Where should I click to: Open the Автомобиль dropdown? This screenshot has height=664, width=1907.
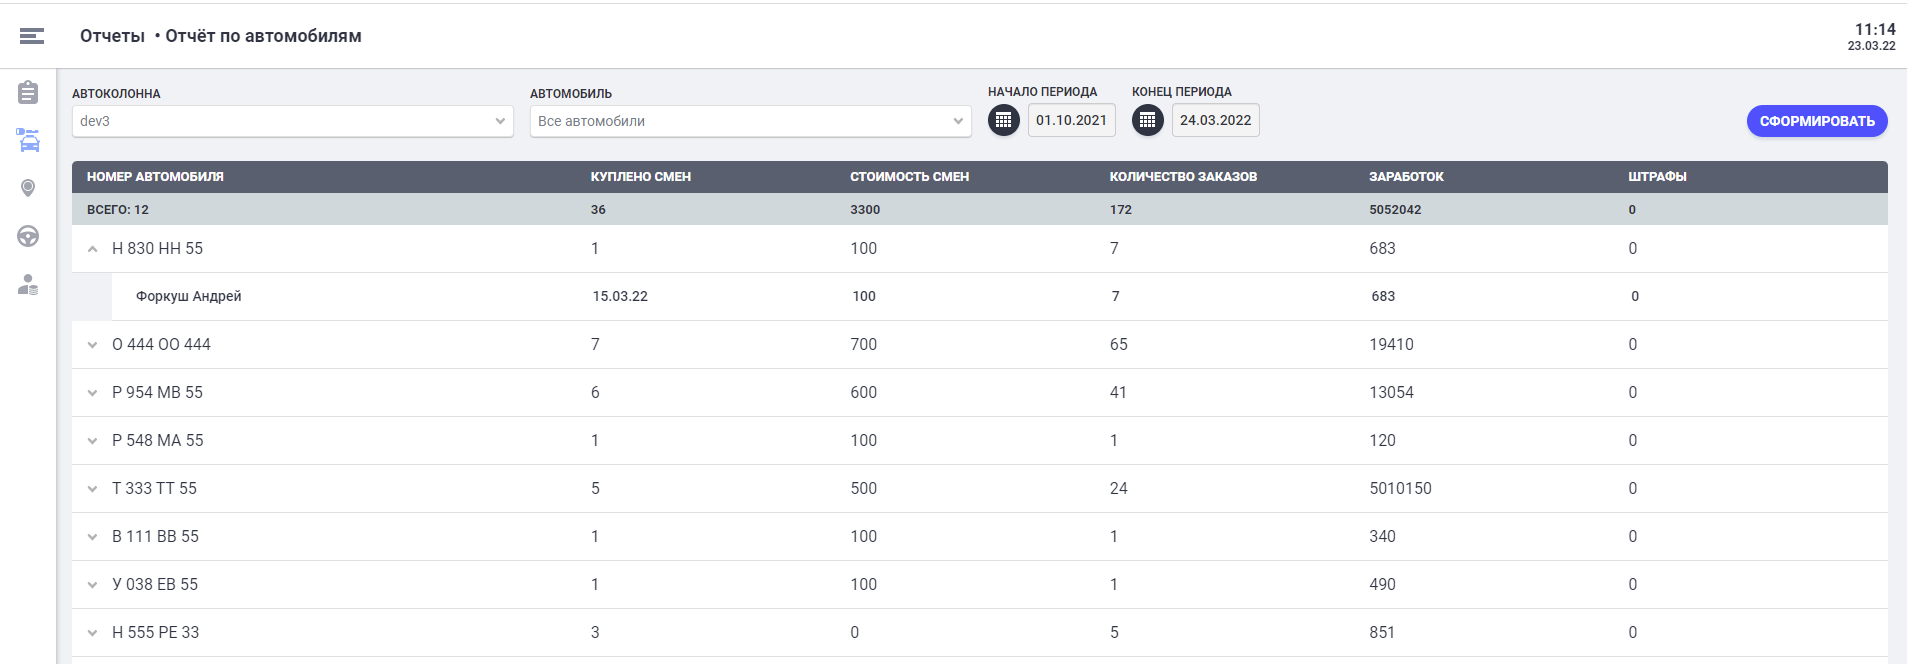[750, 121]
